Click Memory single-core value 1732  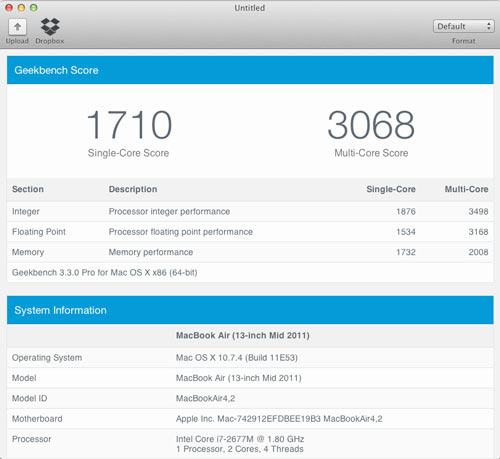(406, 252)
